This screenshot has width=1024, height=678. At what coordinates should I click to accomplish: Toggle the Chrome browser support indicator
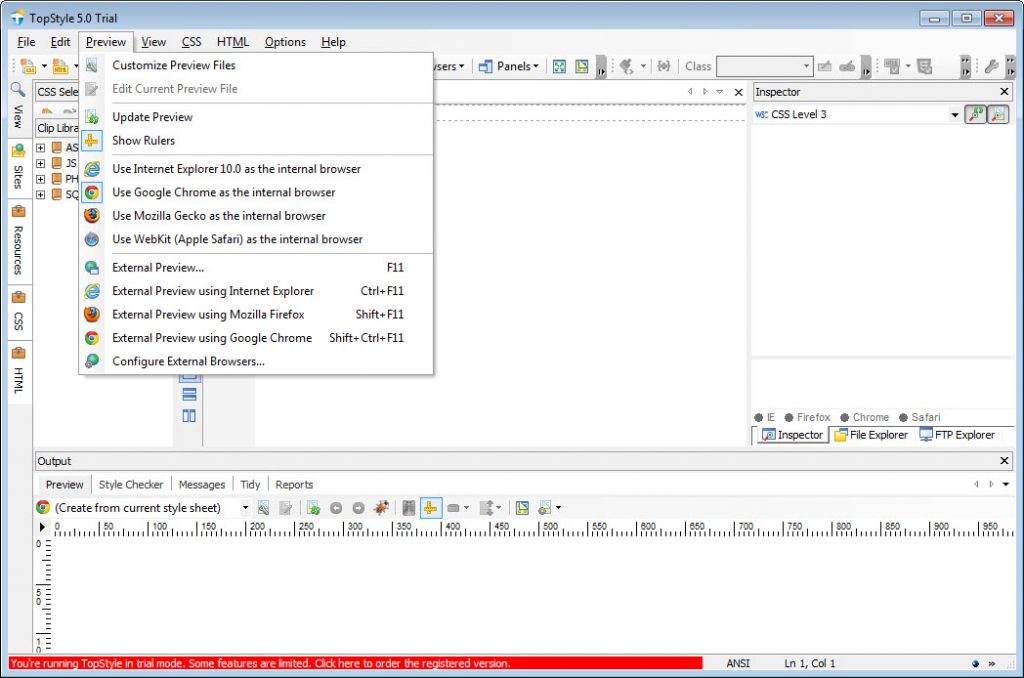click(865, 417)
